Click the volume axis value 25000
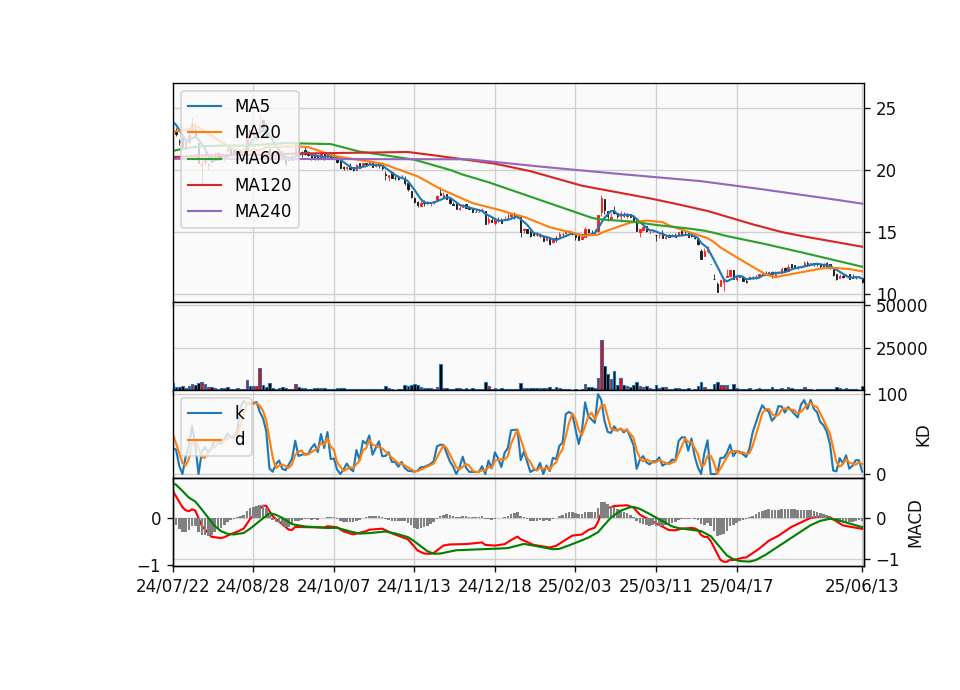Viewport: 960px width, 690px height. click(902, 349)
